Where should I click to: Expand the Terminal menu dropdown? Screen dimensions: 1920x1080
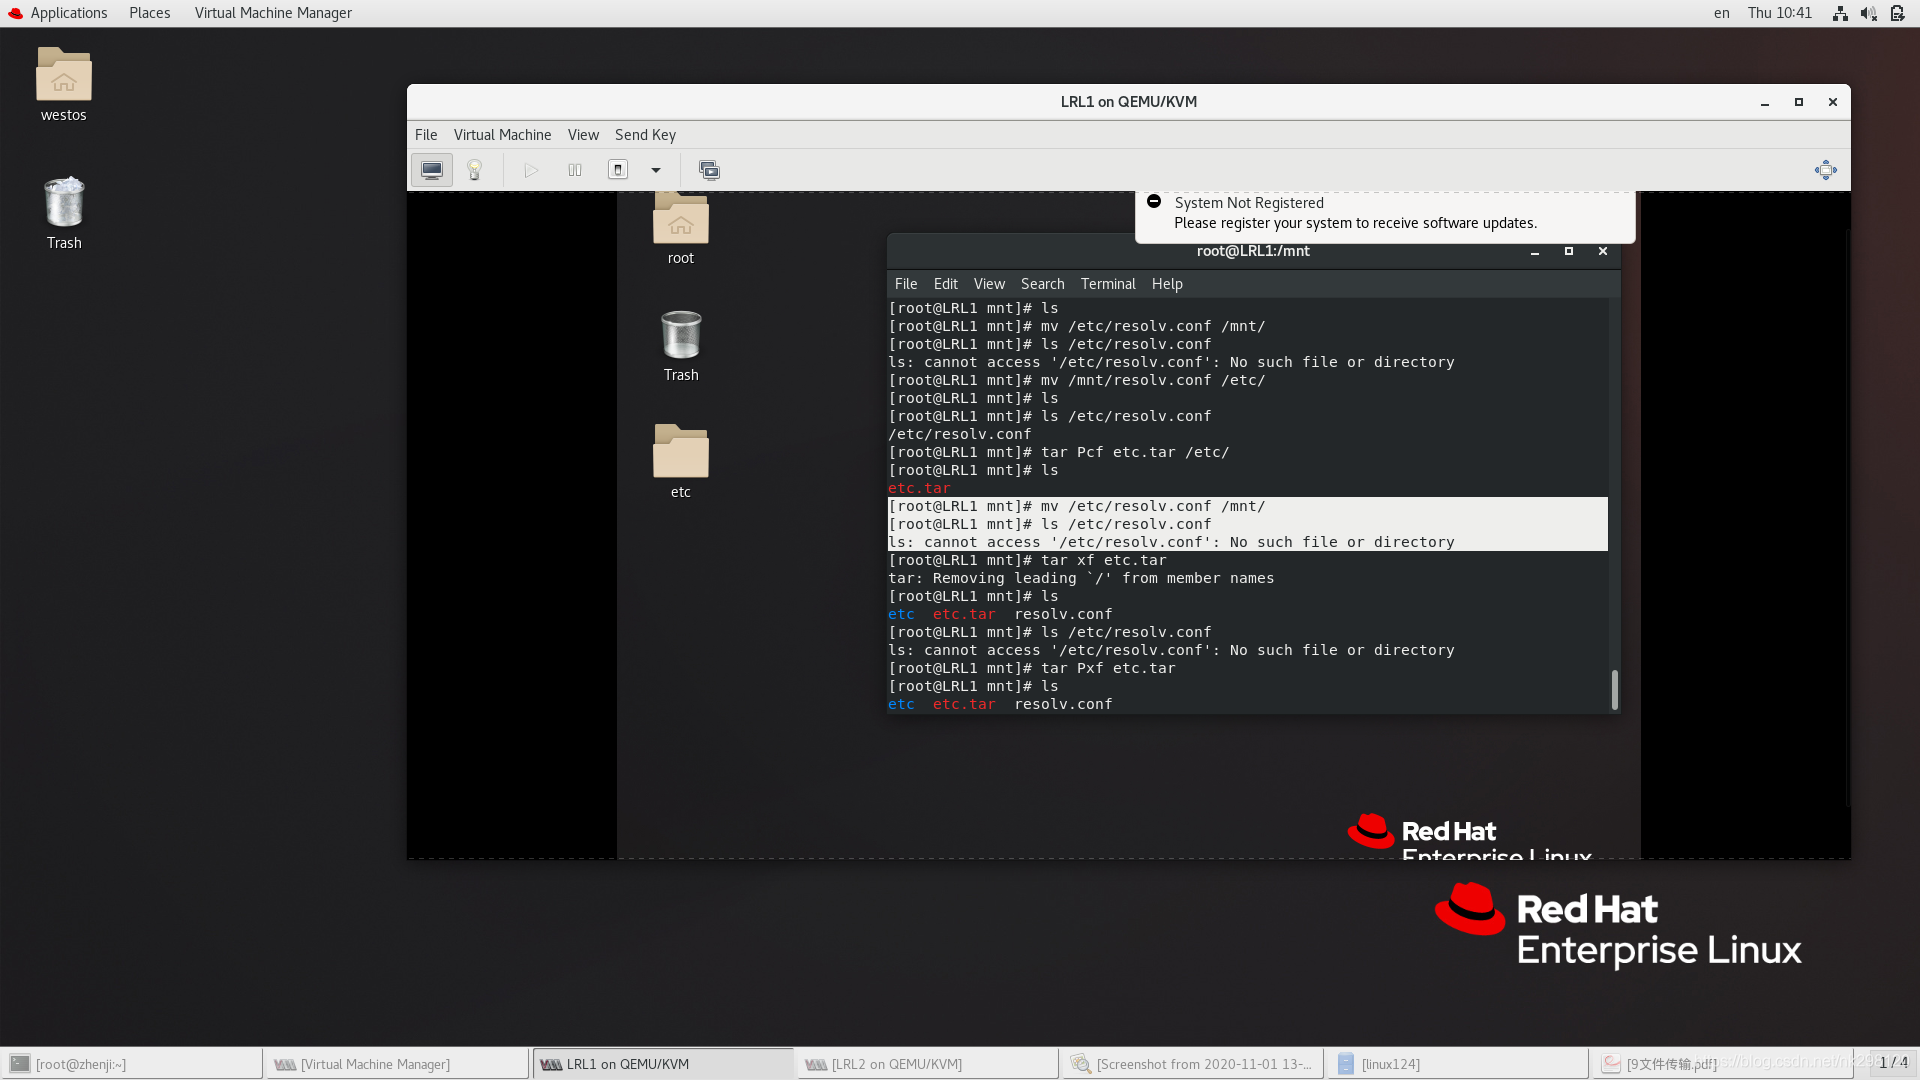(1106, 284)
